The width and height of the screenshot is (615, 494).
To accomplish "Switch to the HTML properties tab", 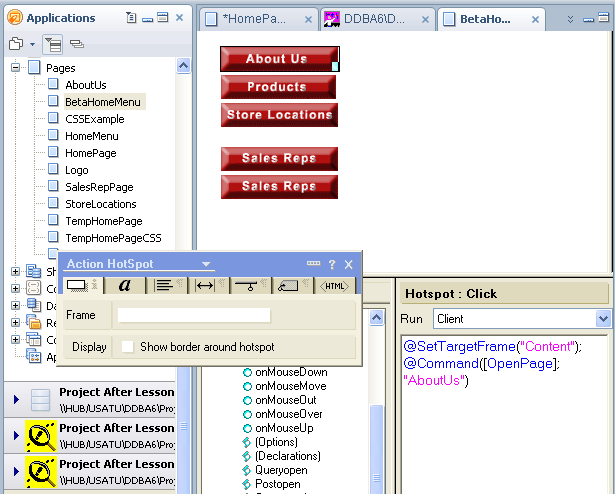I will coord(335,286).
